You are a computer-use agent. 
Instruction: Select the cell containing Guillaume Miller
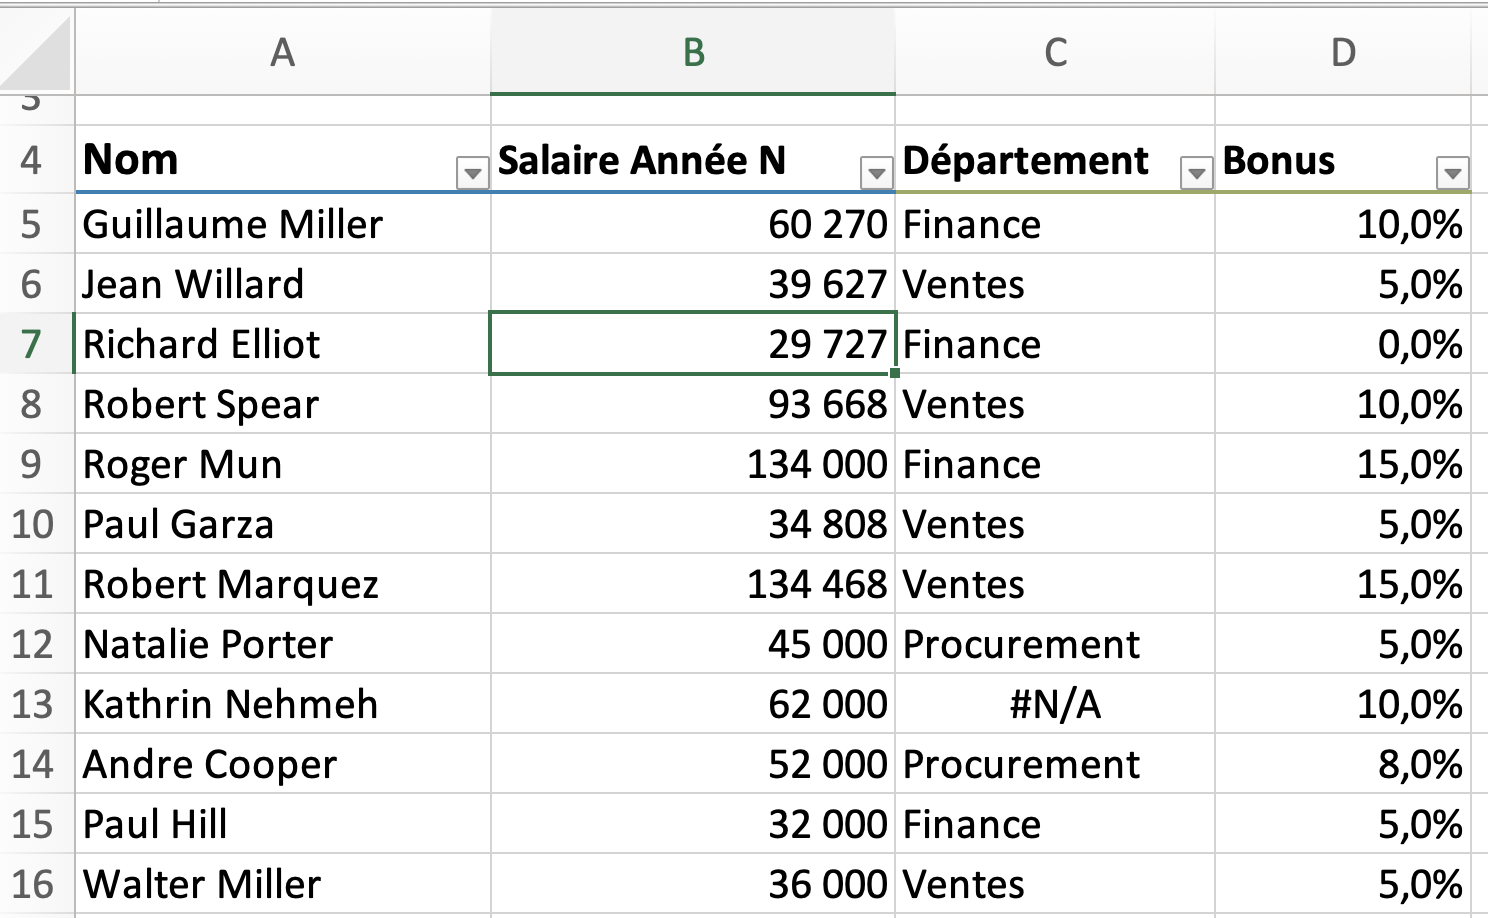point(283,224)
